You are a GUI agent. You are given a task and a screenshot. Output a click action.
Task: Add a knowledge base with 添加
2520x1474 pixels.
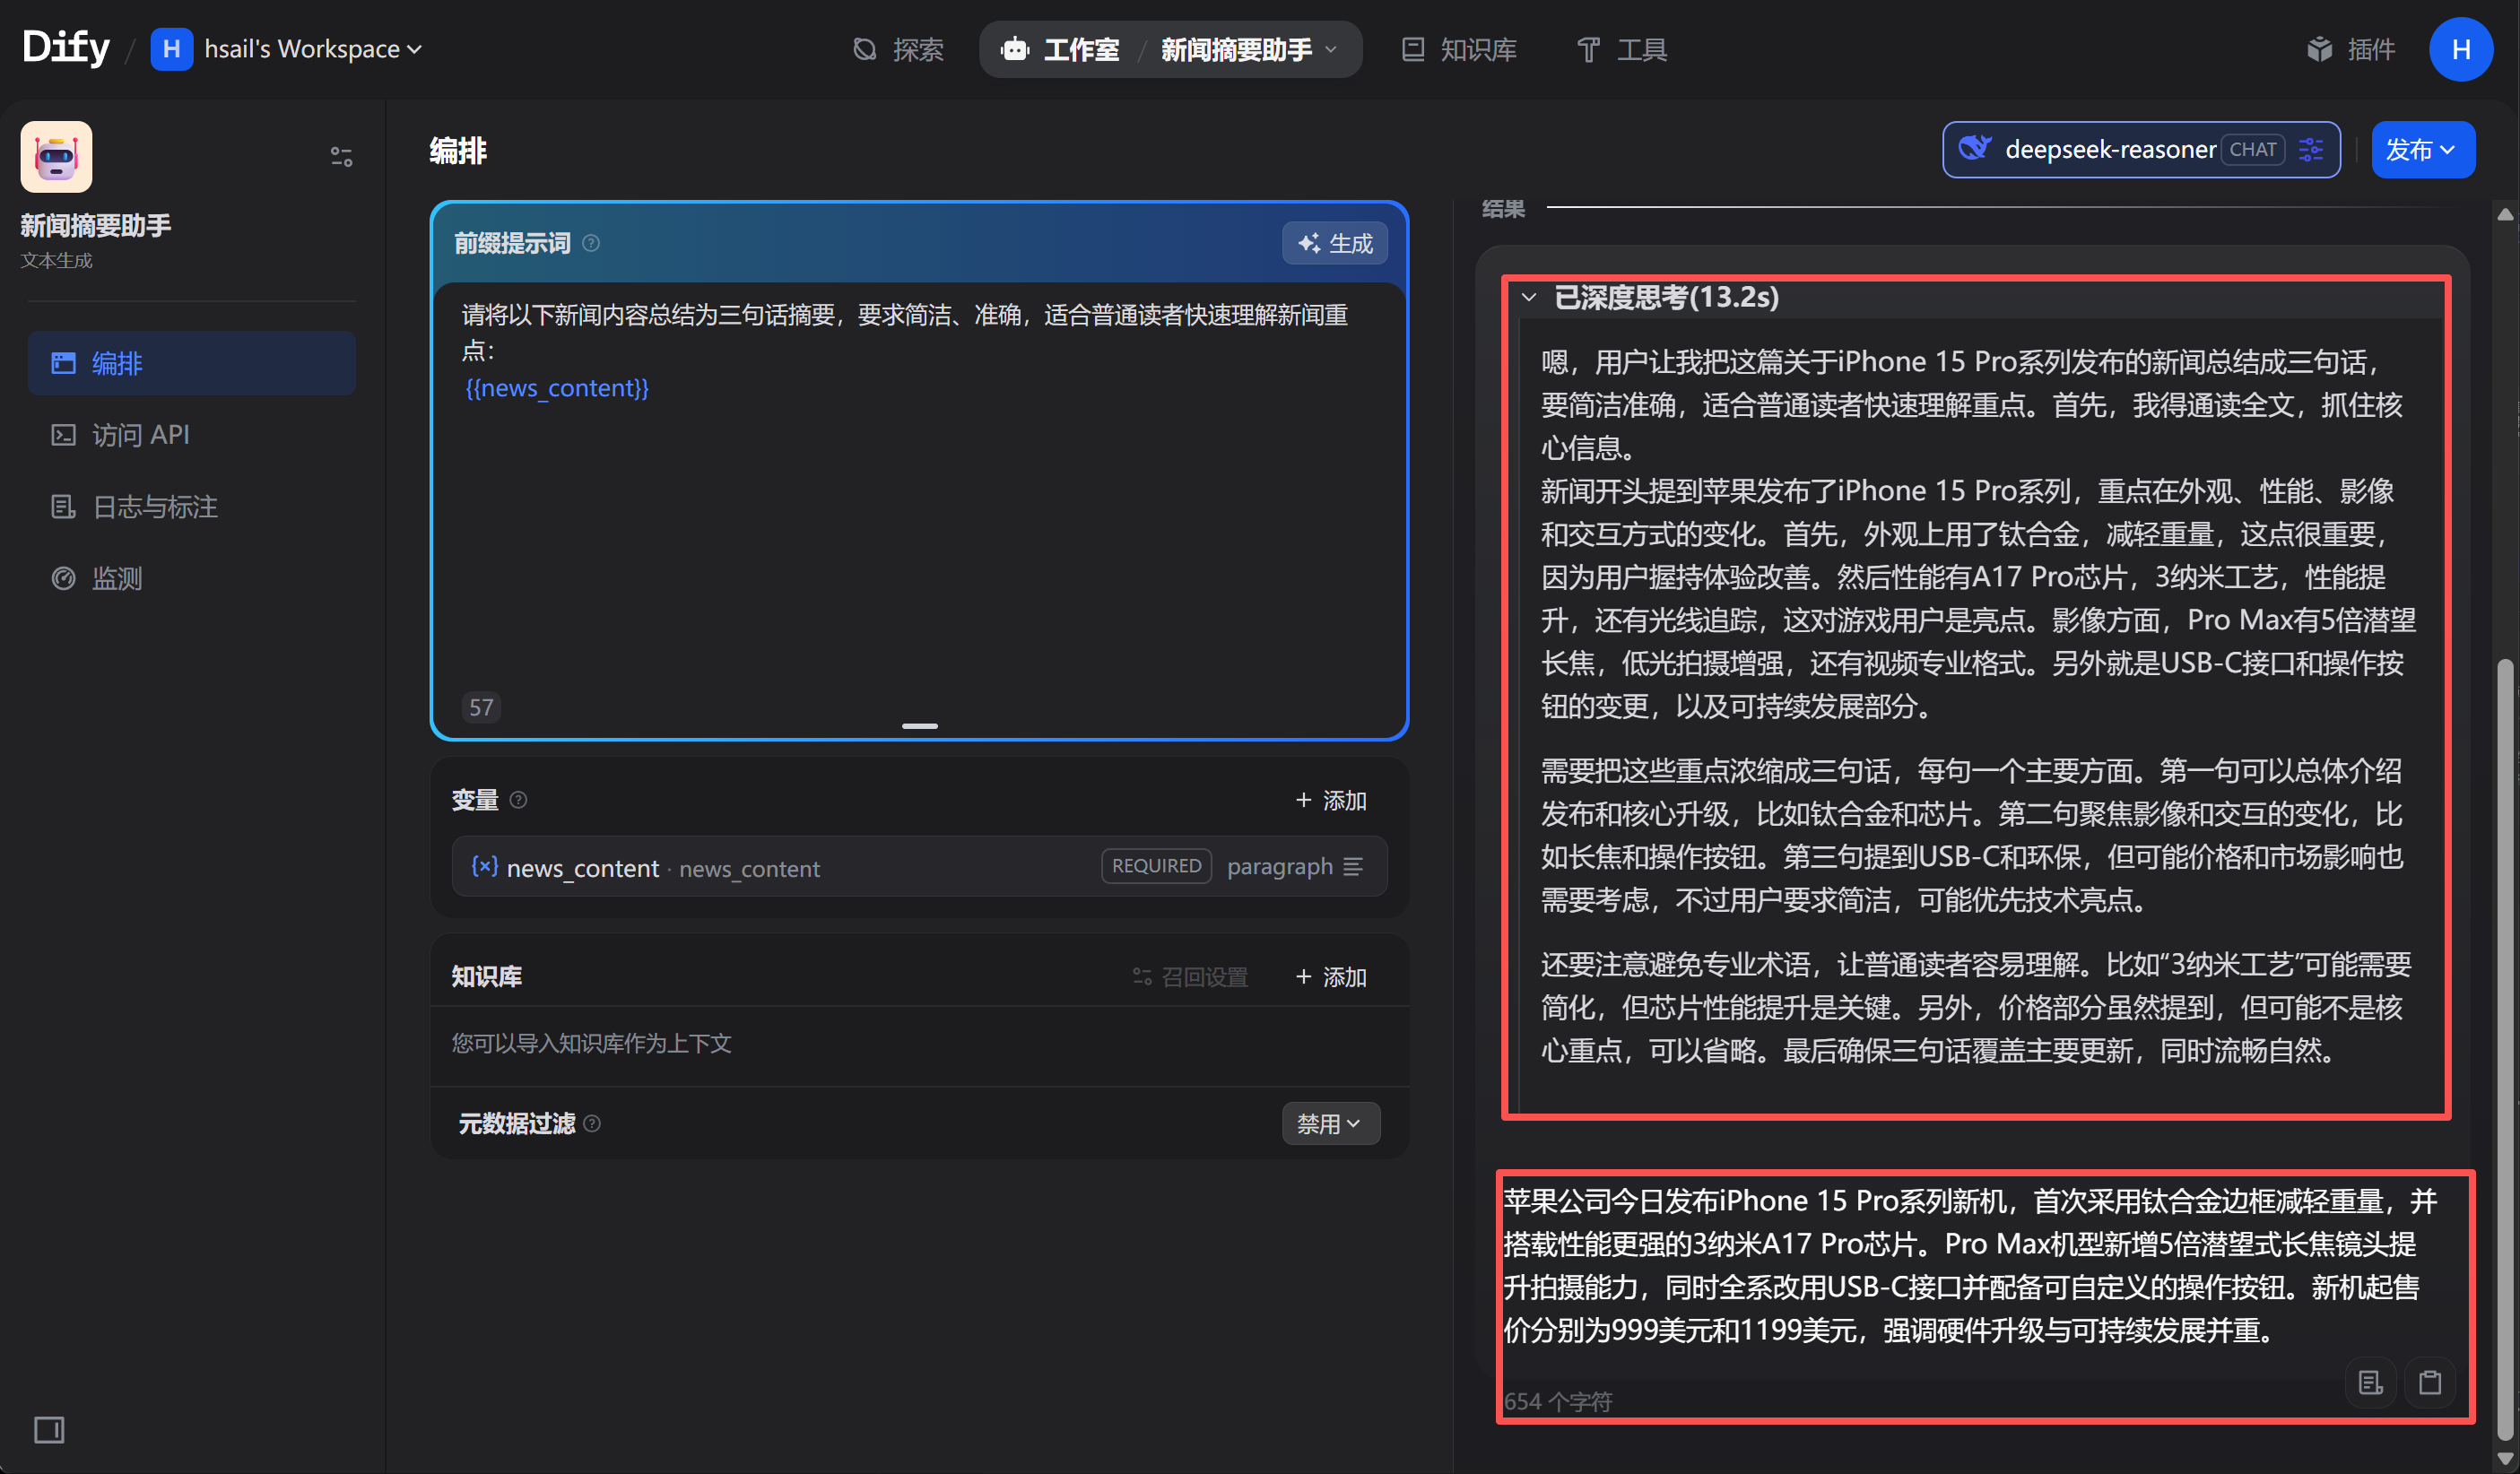(1331, 977)
